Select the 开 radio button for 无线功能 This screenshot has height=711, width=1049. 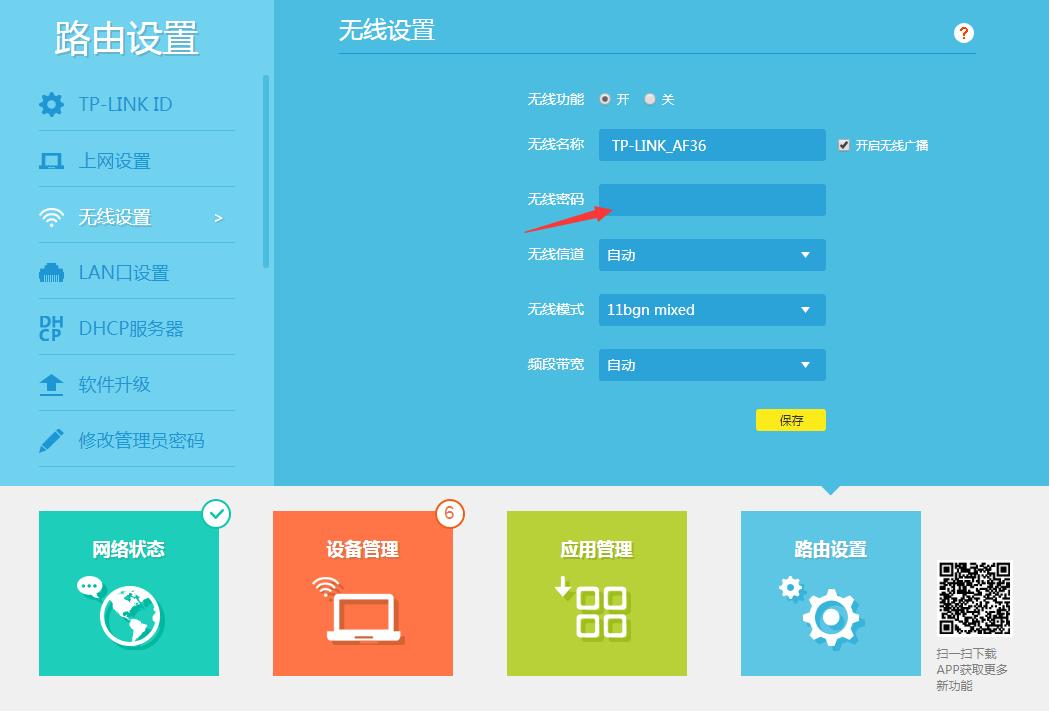pos(605,99)
